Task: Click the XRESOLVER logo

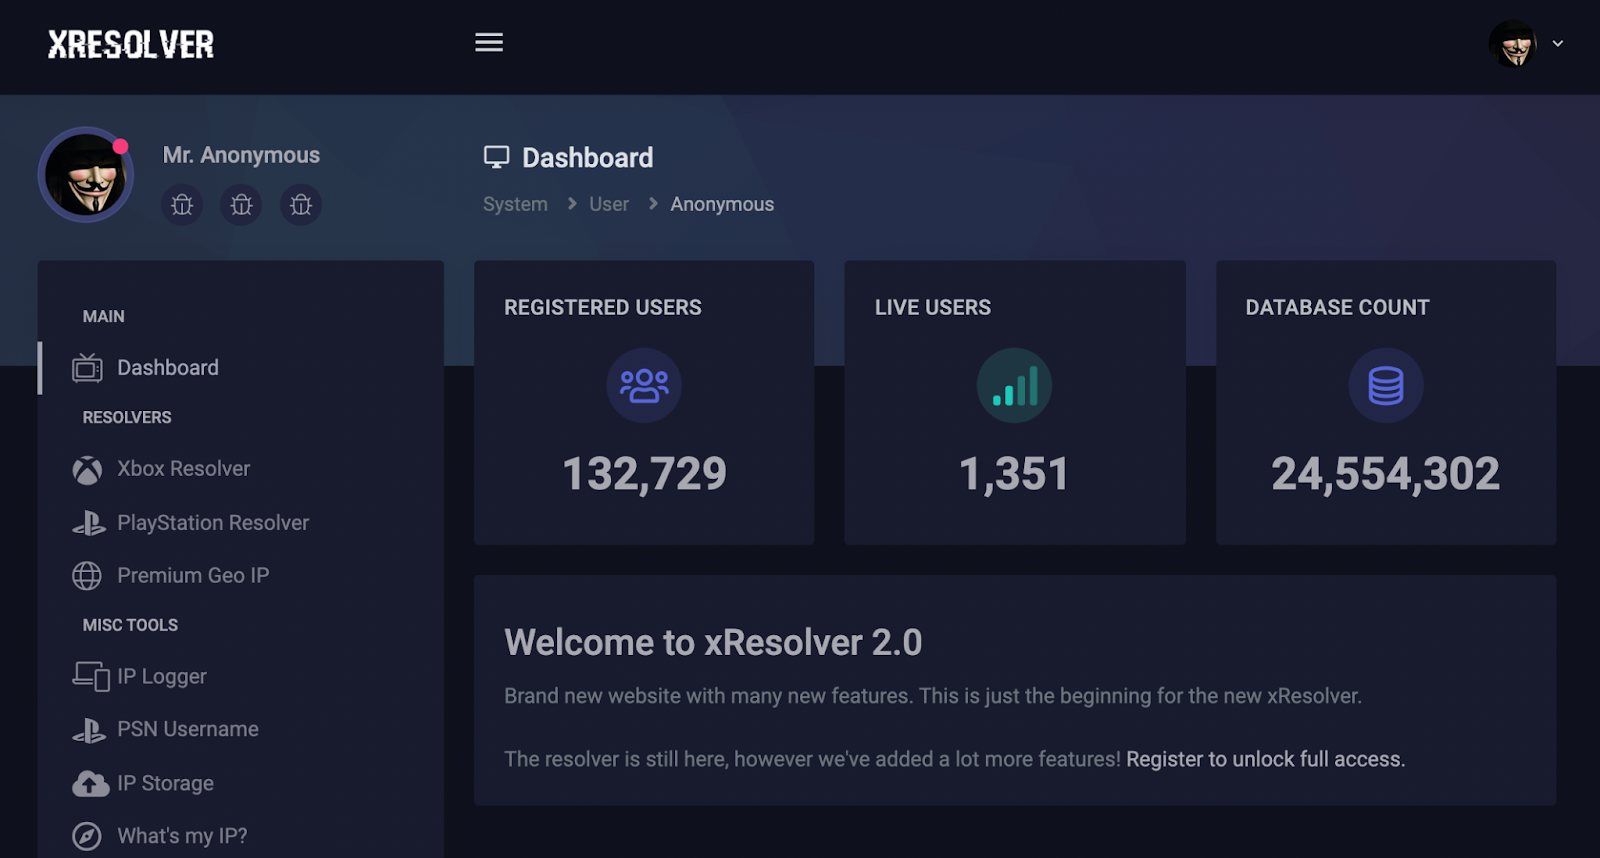Action: tap(131, 44)
